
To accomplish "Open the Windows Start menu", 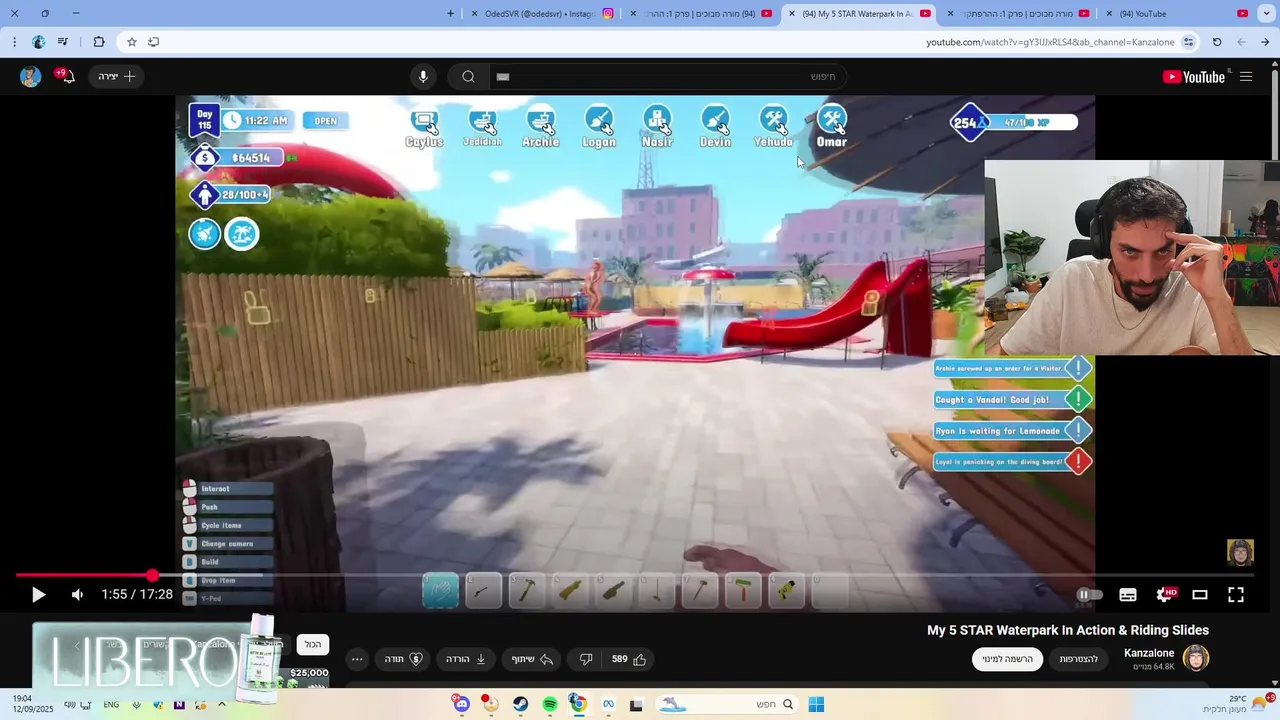I will coord(816,704).
